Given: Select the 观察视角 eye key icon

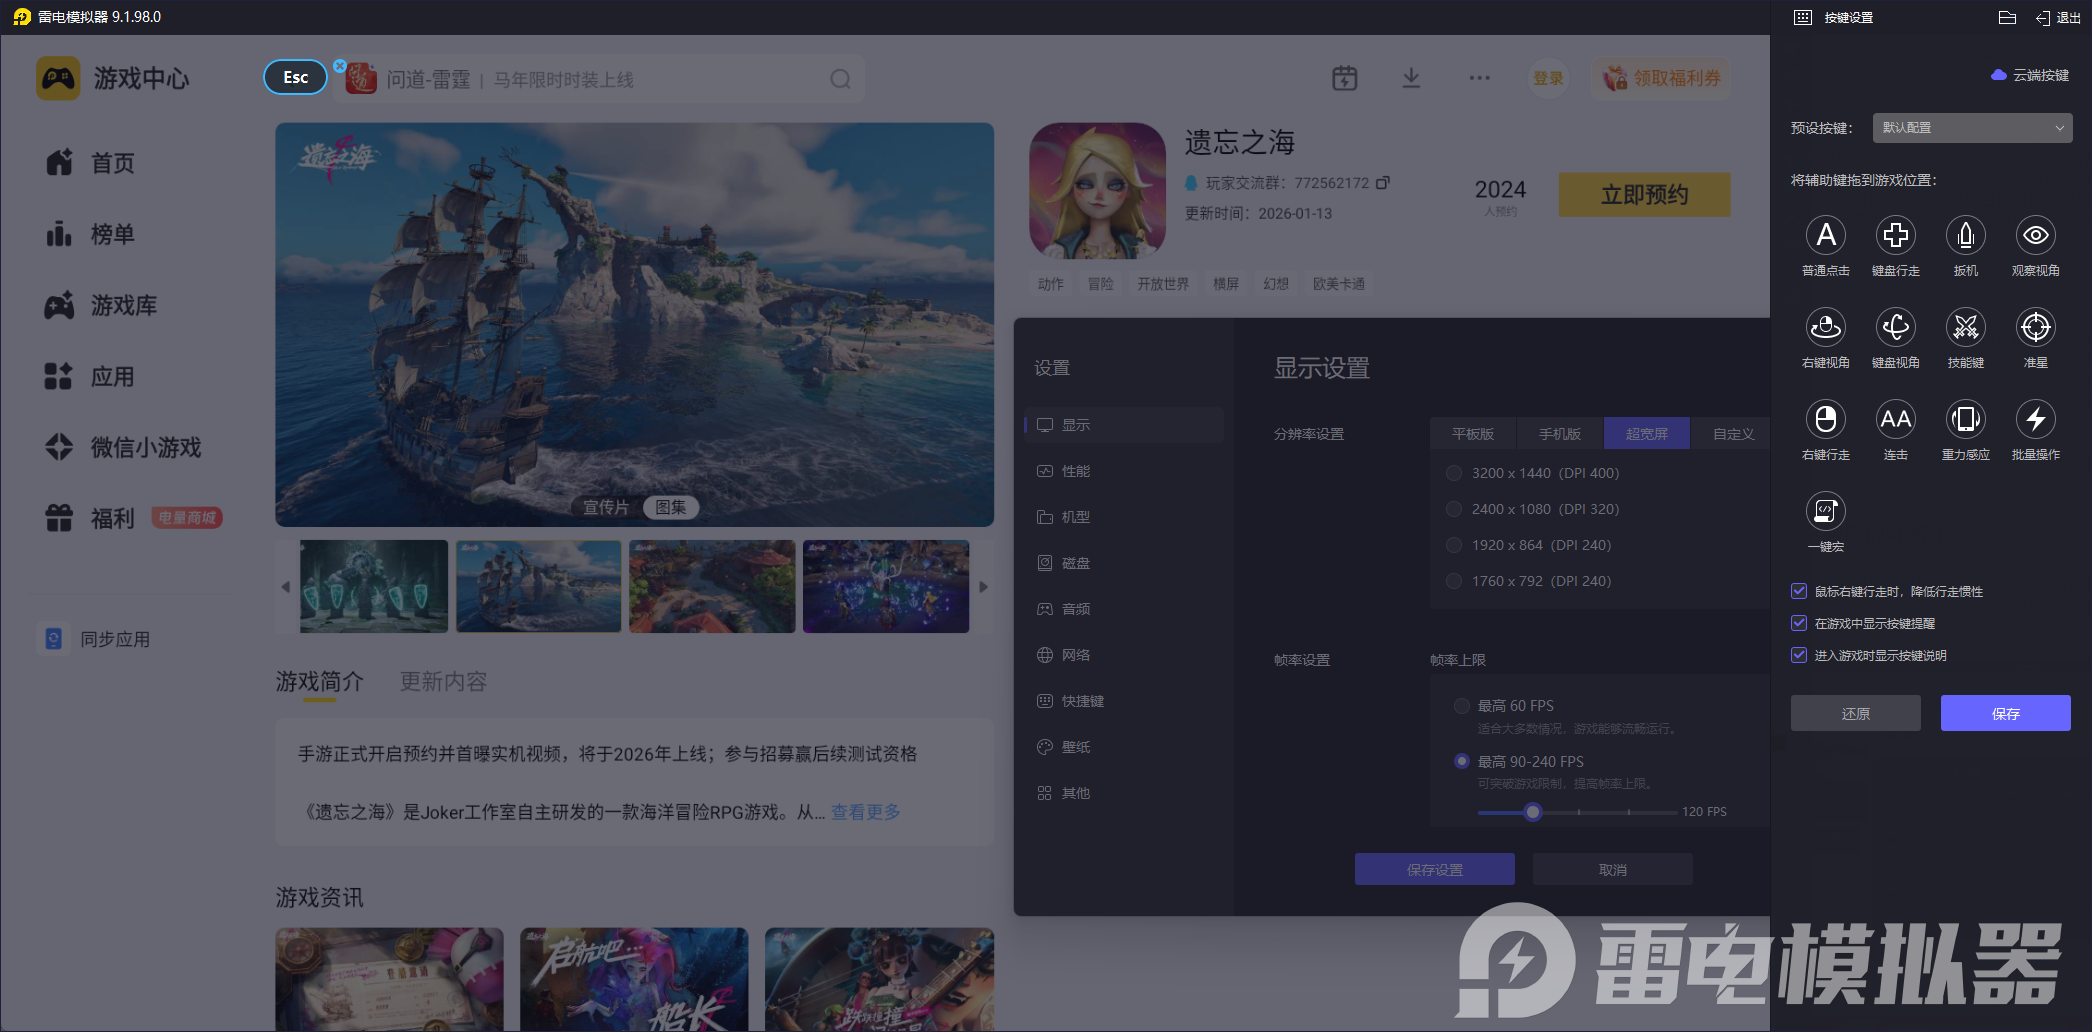Looking at the screenshot, I should [2036, 235].
